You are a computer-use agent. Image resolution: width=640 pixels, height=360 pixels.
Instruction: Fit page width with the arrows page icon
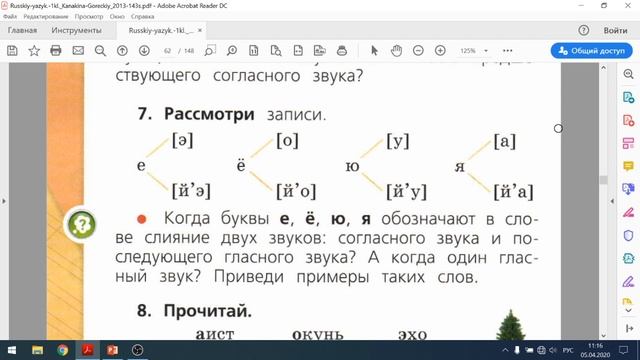pos(298,51)
